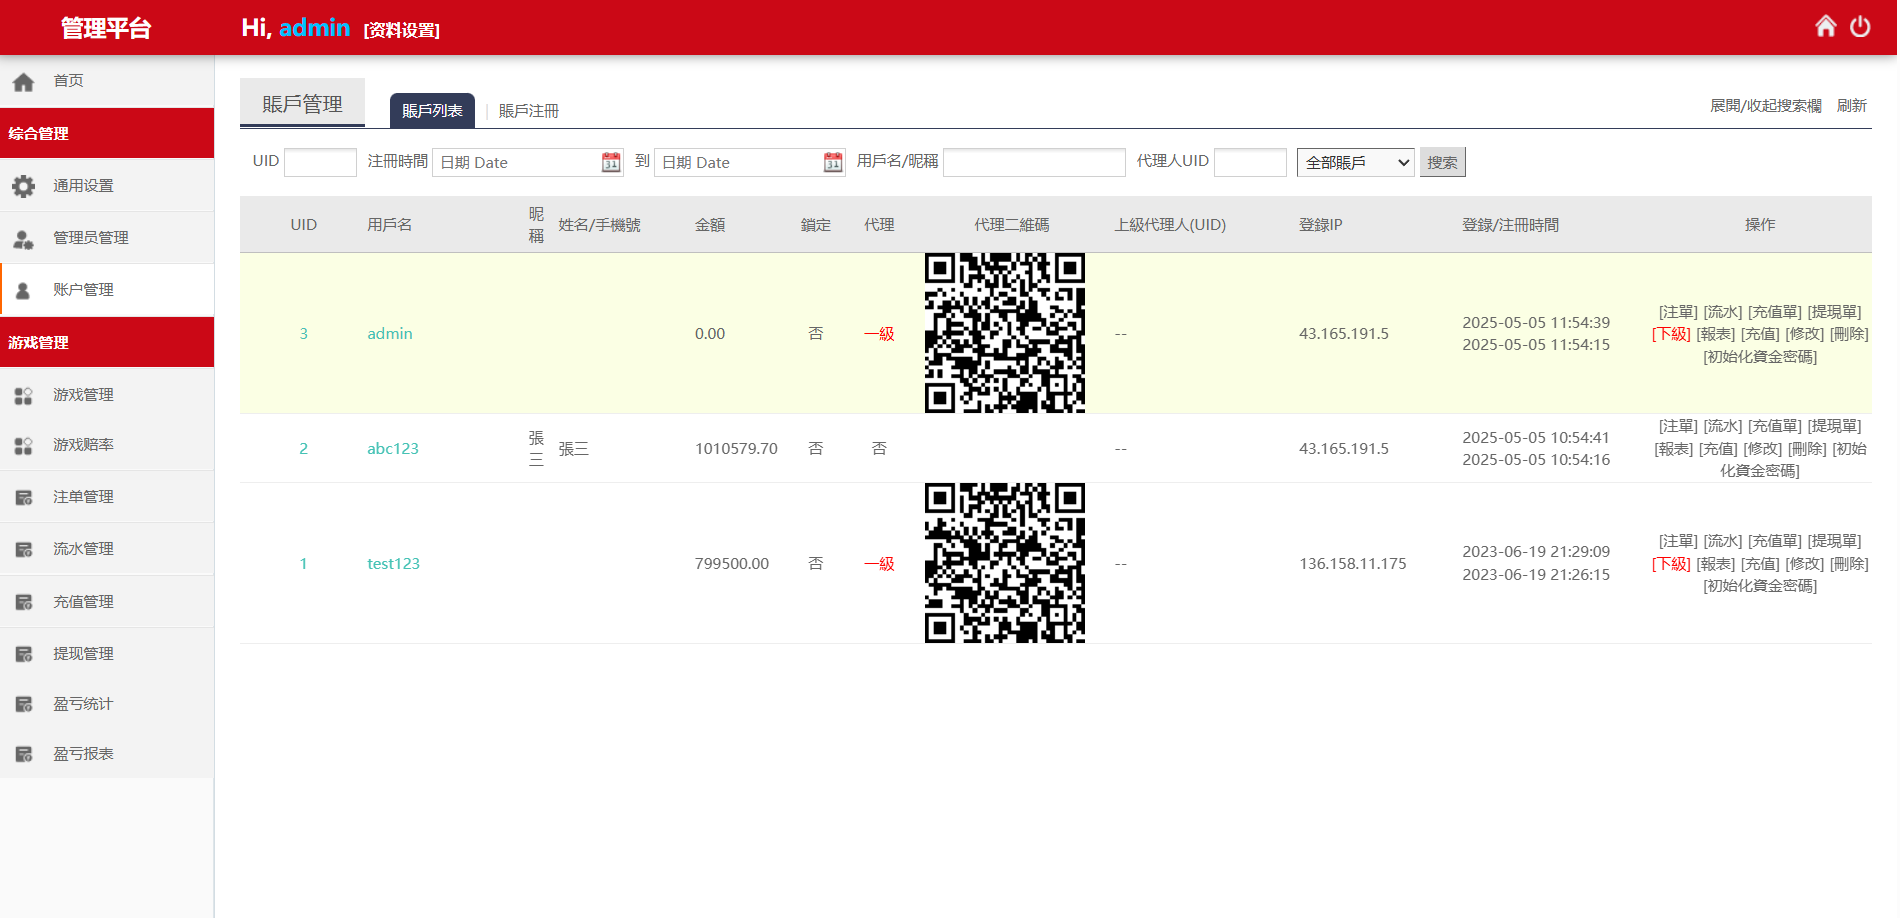Screen dimensions: 1900x918
Task: Click [充值單] in the test123 row
Action: [1775, 541]
